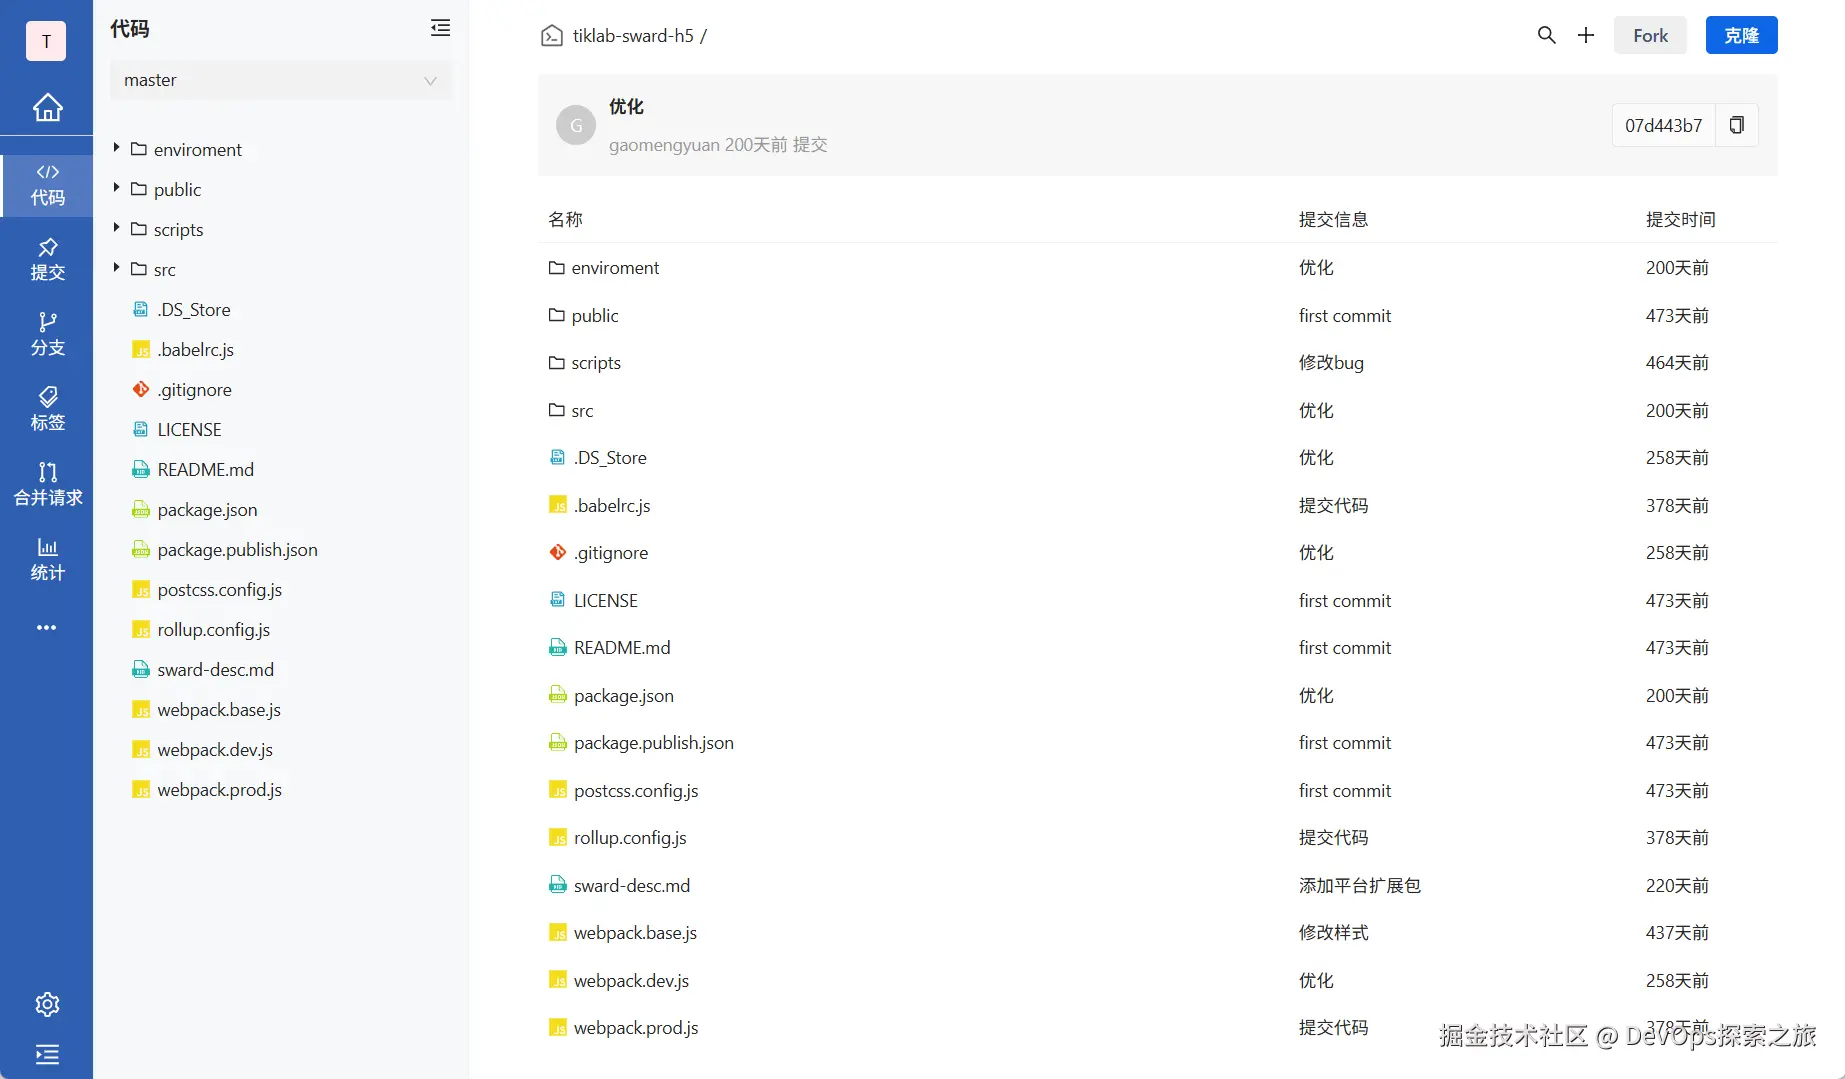Viewport: 1845px width, 1079px height.
Task: Select .gitignore in the file tree
Action: click(x=195, y=390)
